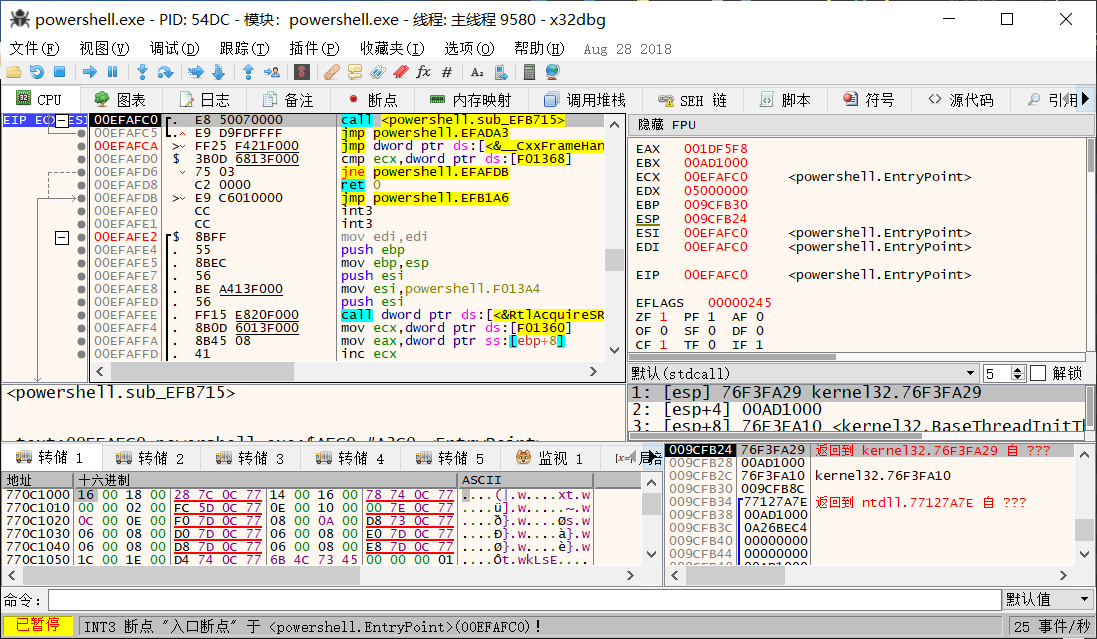Toggle the 解锁 checkbox
The image size is (1097, 639).
1038,373
